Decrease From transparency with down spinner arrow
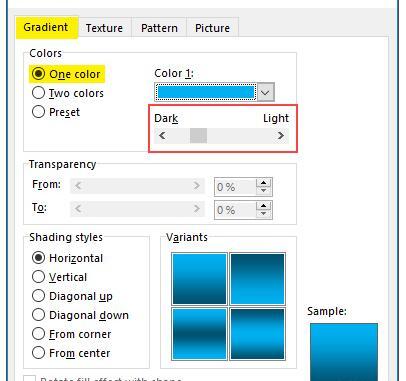Image resolution: width=406 pixels, height=381 pixels. 264,191
